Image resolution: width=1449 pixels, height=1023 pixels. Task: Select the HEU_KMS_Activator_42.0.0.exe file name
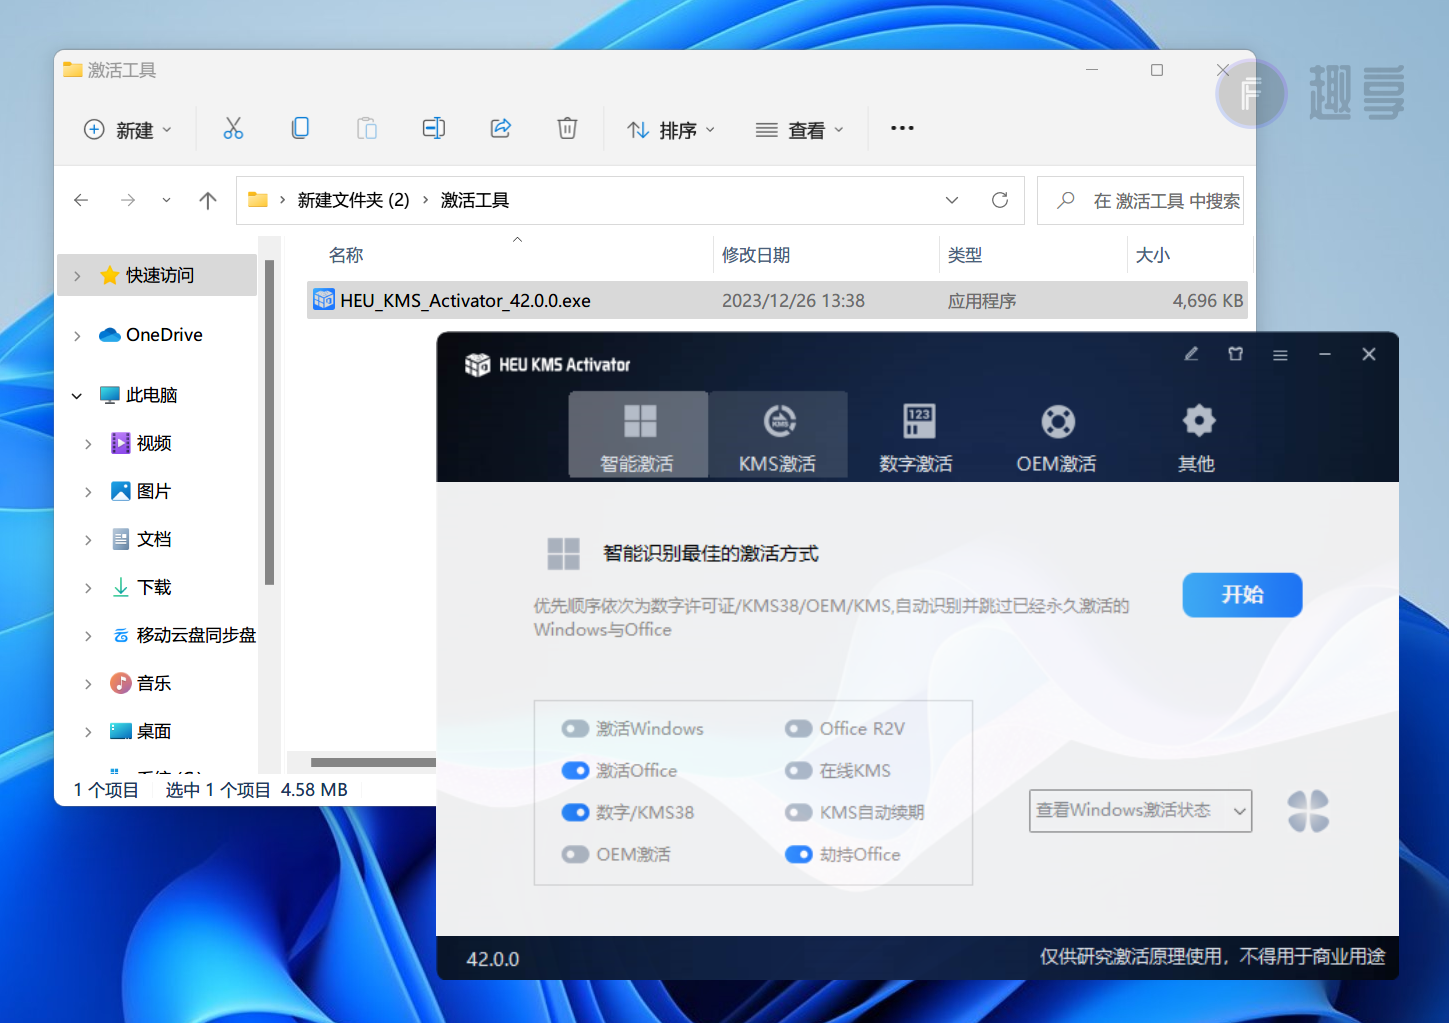tap(465, 300)
